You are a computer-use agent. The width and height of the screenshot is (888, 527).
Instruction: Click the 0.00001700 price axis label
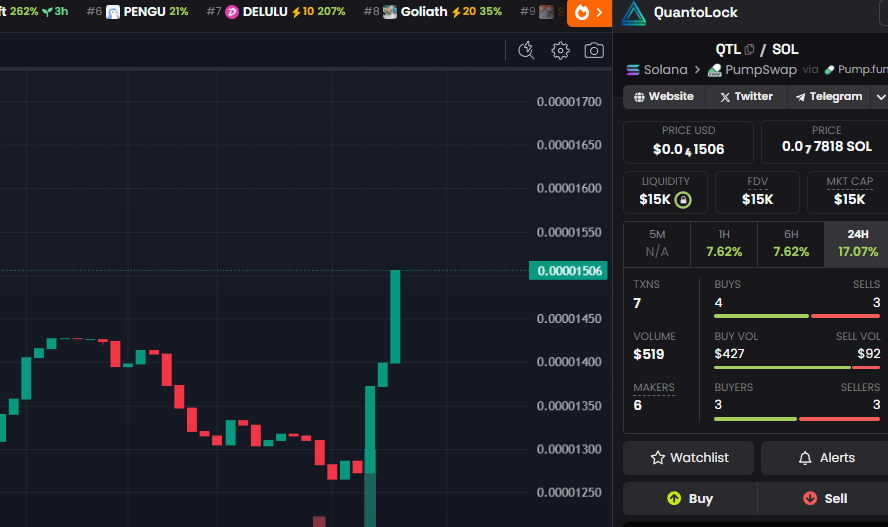tap(569, 102)
